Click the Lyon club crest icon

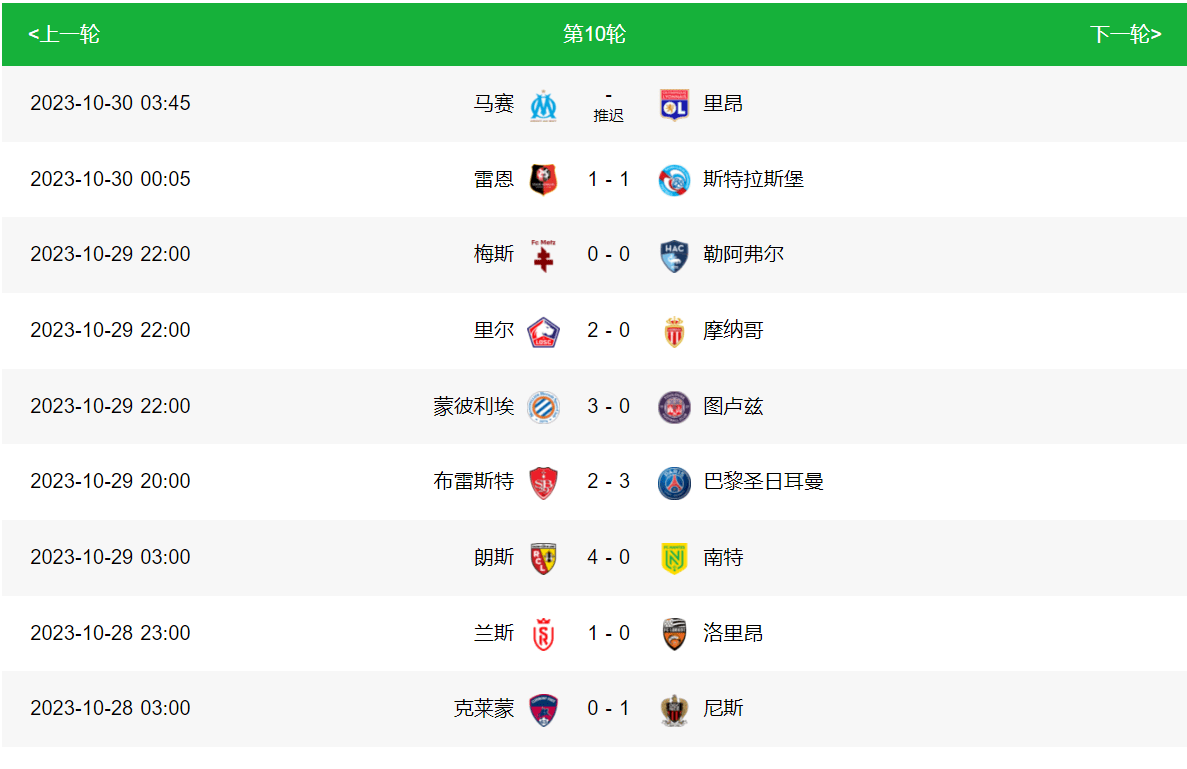pyautogui.click(x=674, y=104)
